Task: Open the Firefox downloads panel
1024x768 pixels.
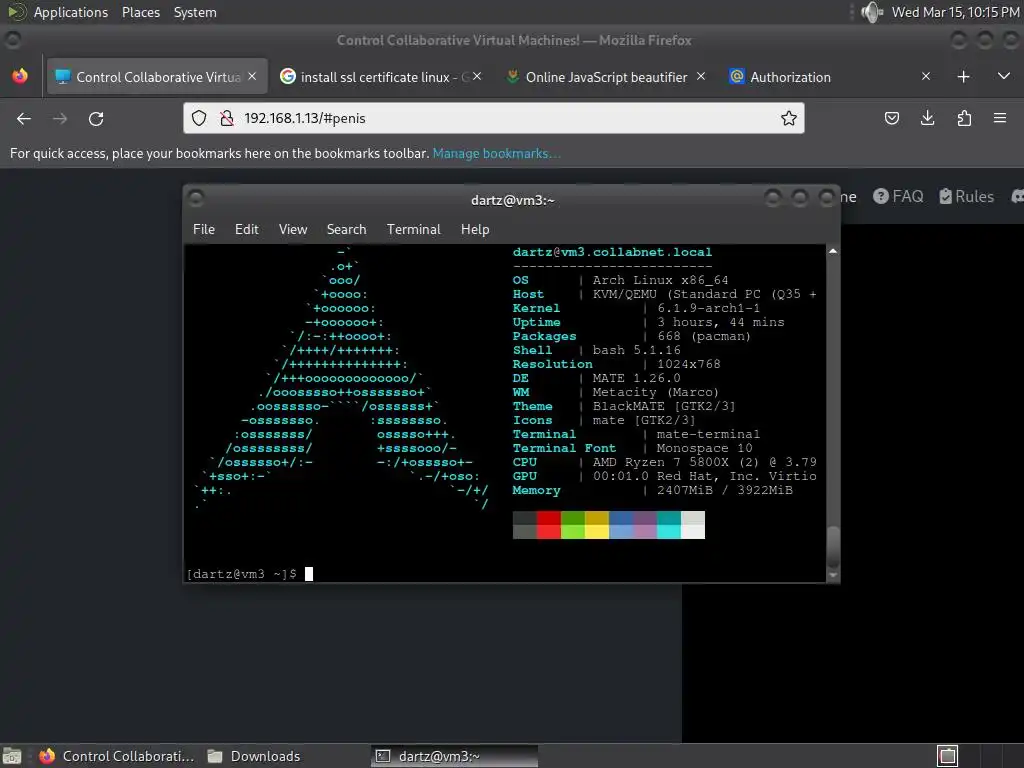Action: [x=927, y=118]
